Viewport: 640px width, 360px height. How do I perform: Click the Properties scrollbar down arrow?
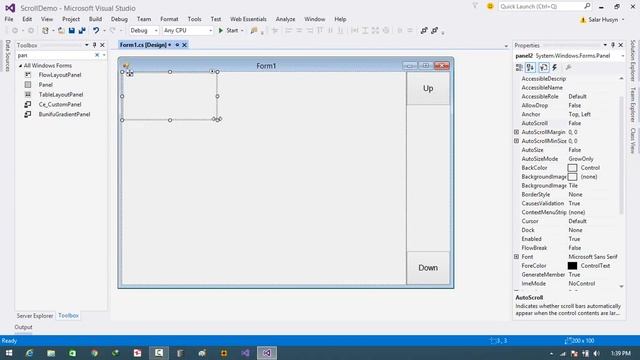point(621,287)
